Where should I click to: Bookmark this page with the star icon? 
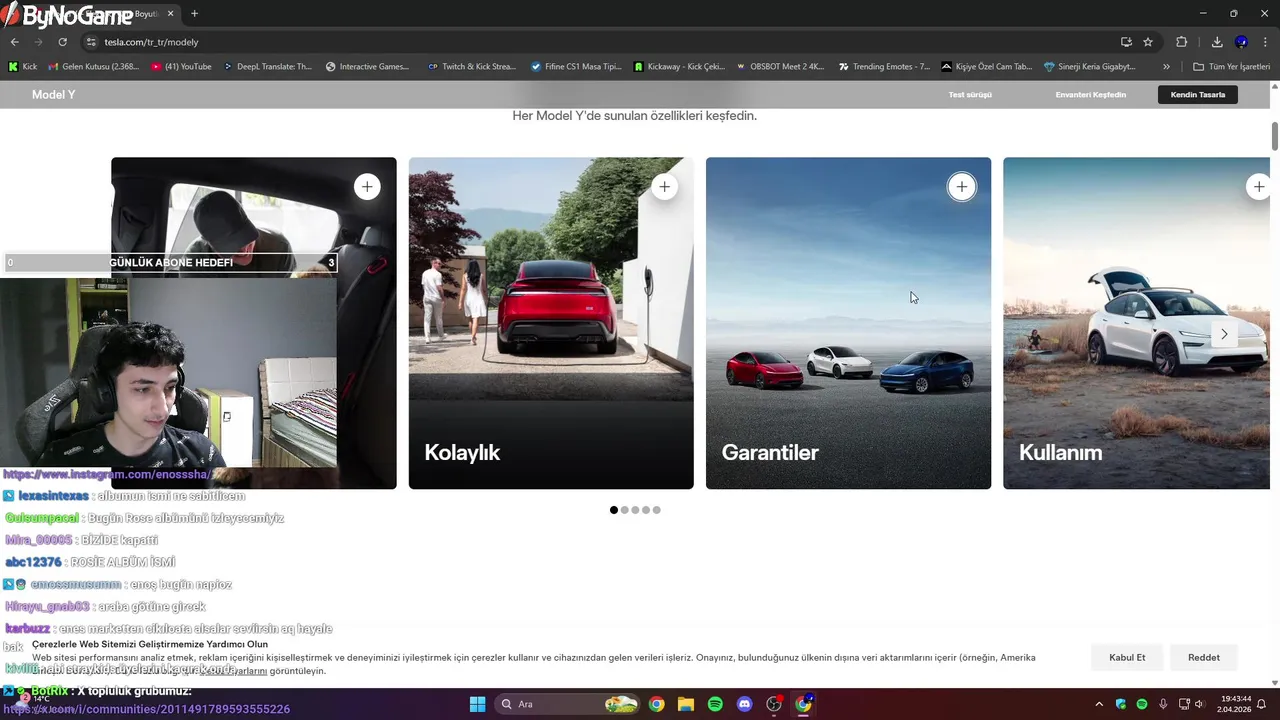1148,42
